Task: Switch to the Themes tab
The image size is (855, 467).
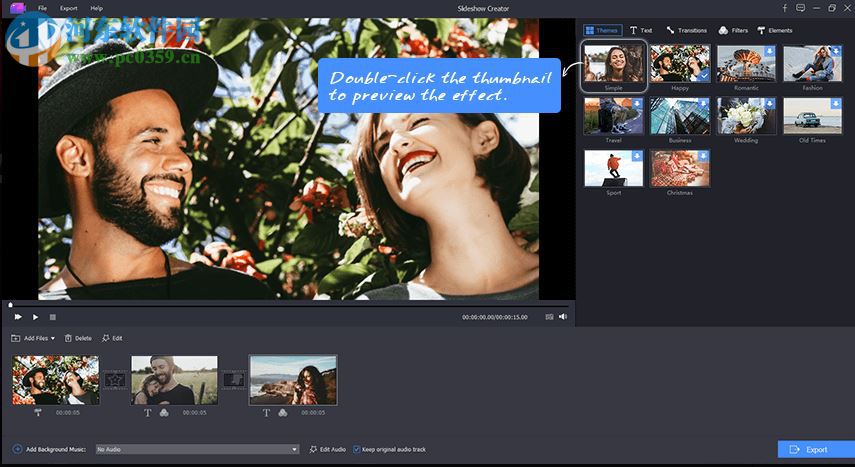Action: 602,31
